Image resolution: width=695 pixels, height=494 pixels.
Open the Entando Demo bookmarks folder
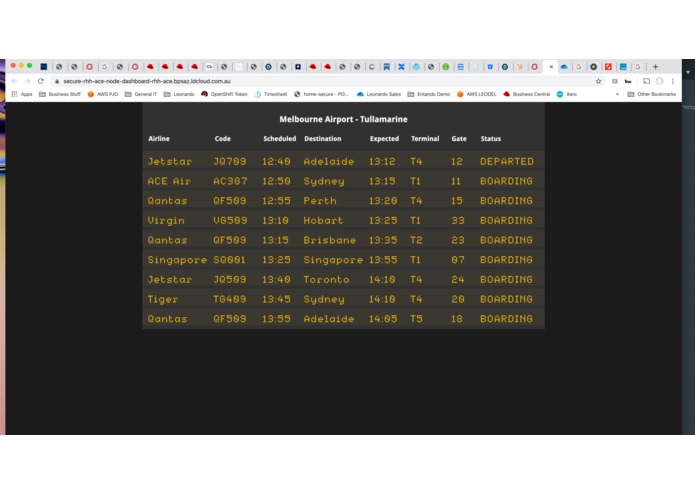[429, 94]
